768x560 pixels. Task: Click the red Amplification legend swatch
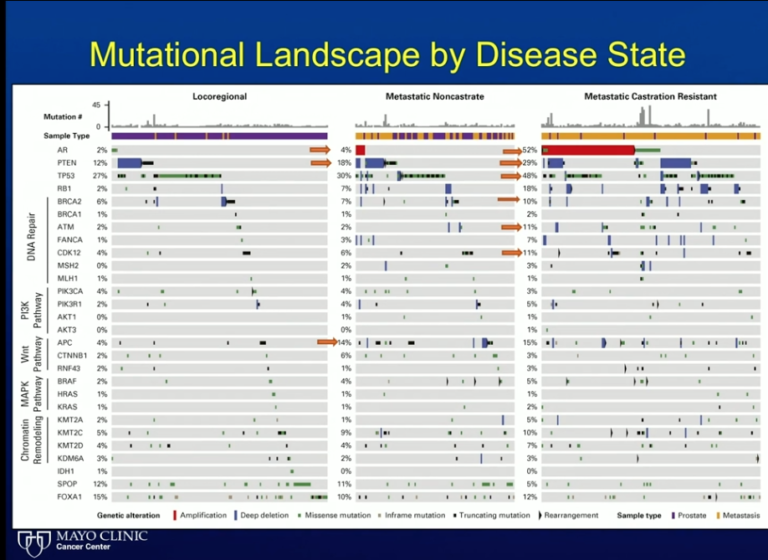[x=176, y=515]
